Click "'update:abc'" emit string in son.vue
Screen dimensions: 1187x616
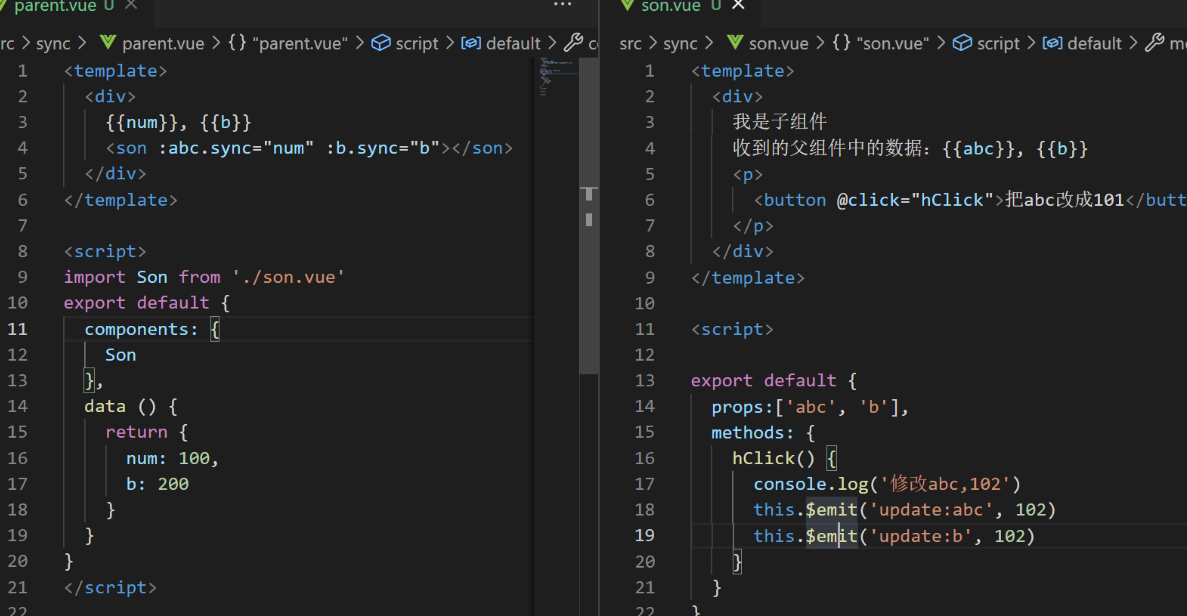[x=931, y=510]
